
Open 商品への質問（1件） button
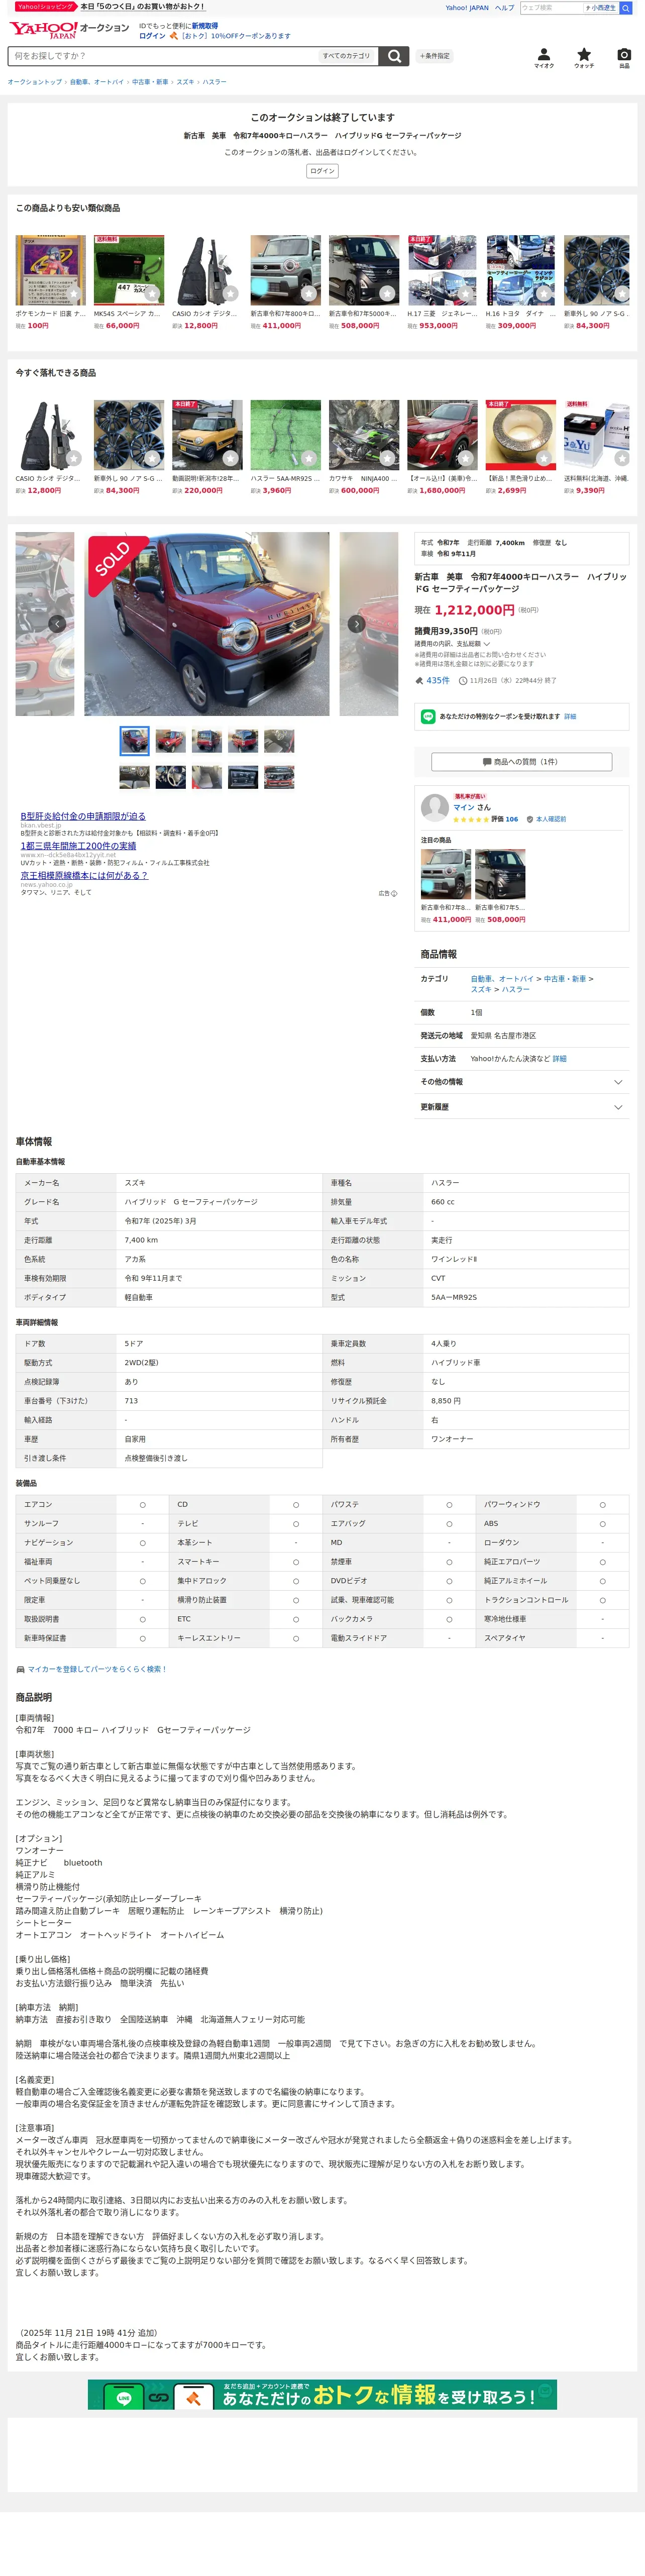point(521,762)
